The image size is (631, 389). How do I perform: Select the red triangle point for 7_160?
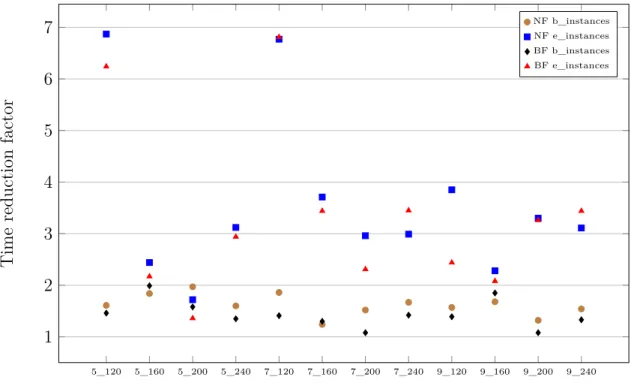tap(322, 210)
